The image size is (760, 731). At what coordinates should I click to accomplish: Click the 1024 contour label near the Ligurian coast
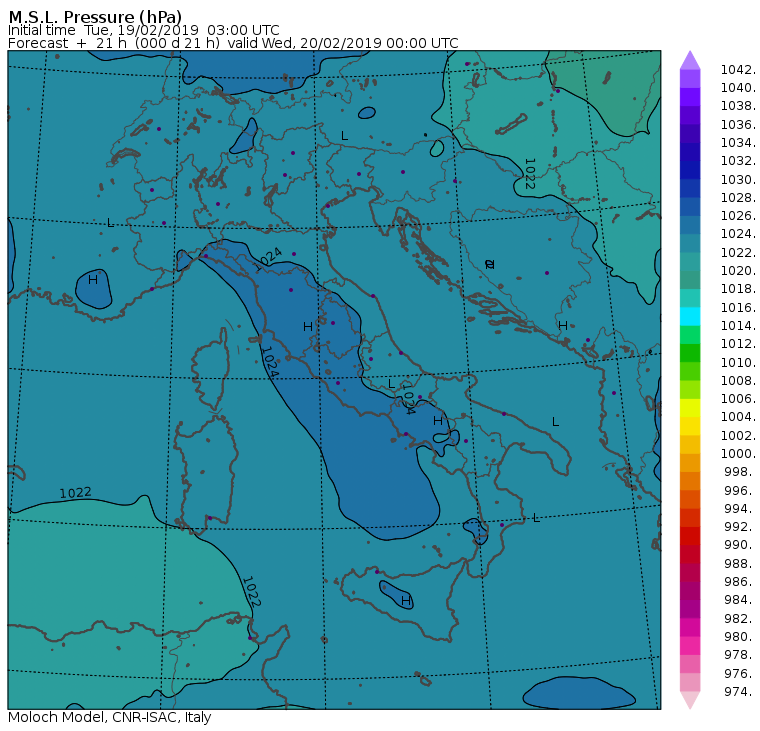(268, 259)
